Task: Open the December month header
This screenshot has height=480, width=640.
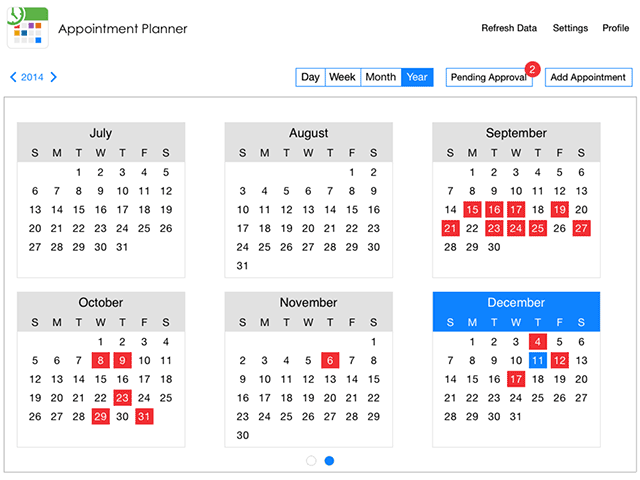Action: pos(516,302)
